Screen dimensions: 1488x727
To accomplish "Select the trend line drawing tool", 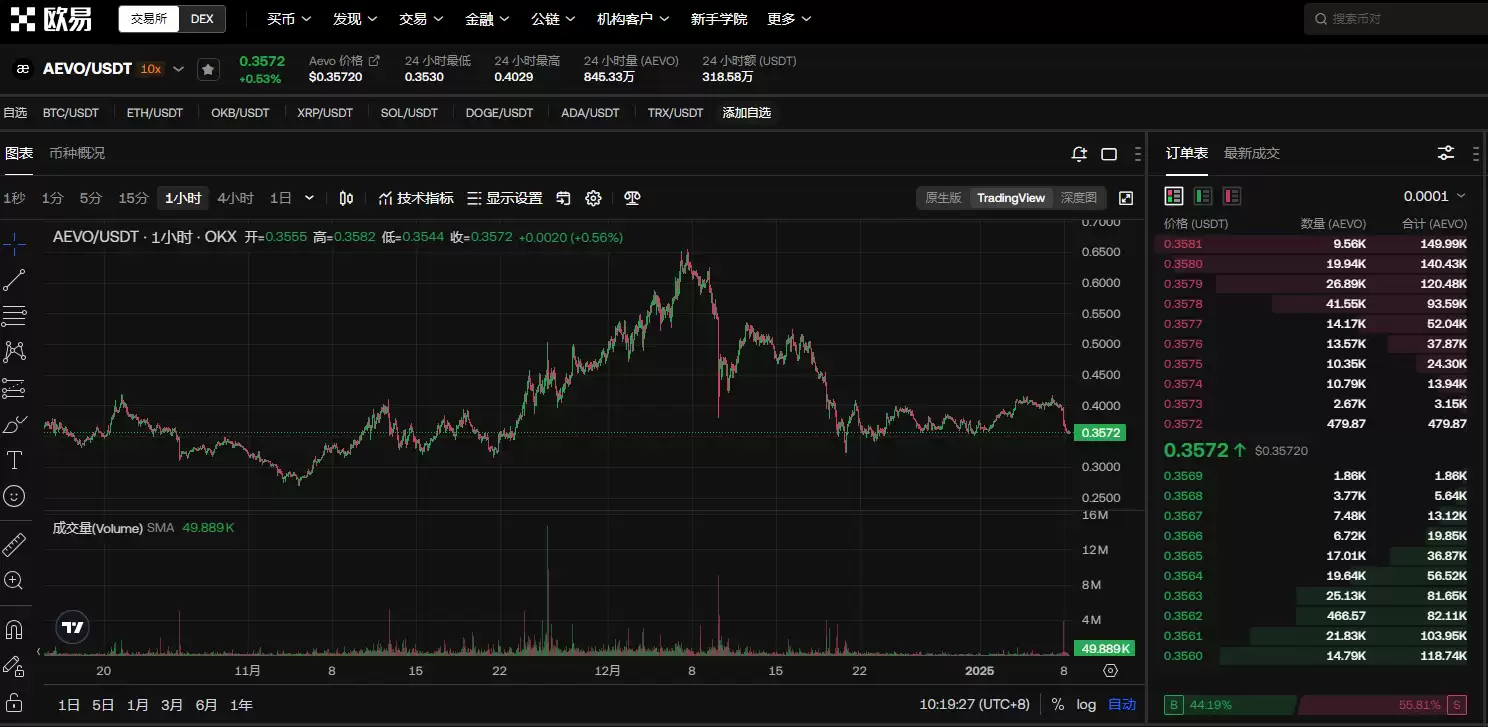I will (x=14, y=281).
